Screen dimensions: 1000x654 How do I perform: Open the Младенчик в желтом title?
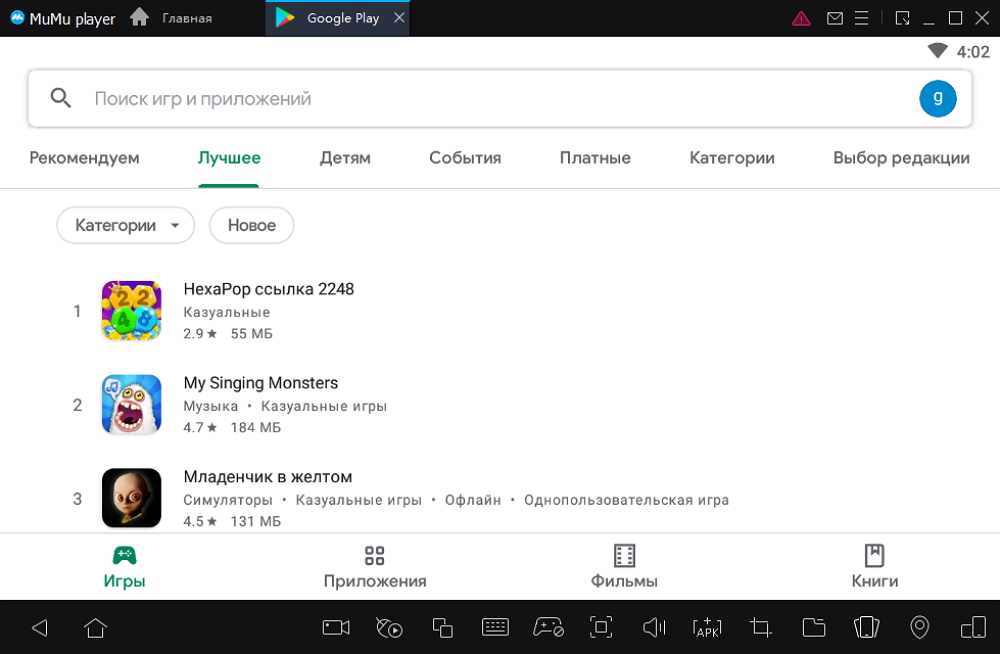268,477
